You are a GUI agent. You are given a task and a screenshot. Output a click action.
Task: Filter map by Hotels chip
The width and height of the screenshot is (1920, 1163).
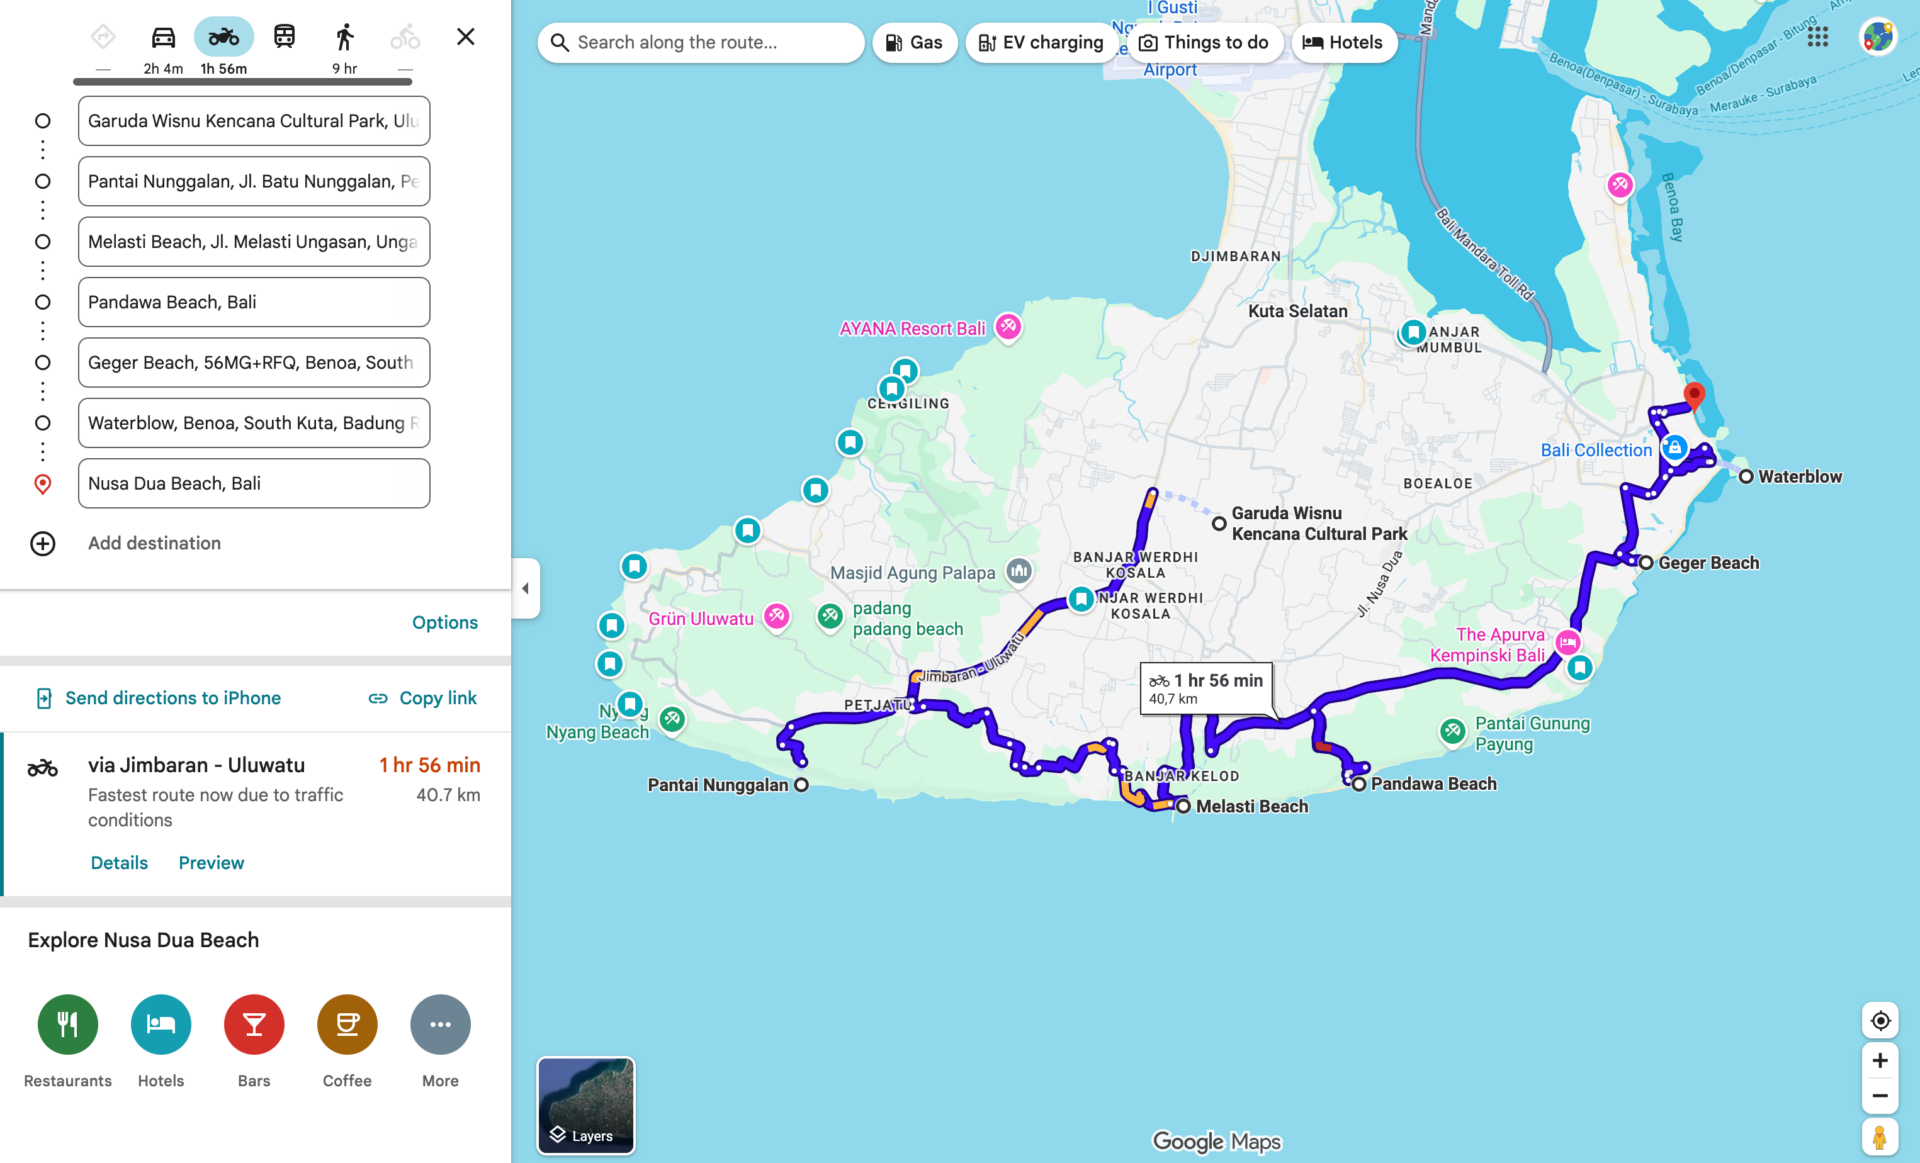pyautogui.click(x=1344, y=42)
